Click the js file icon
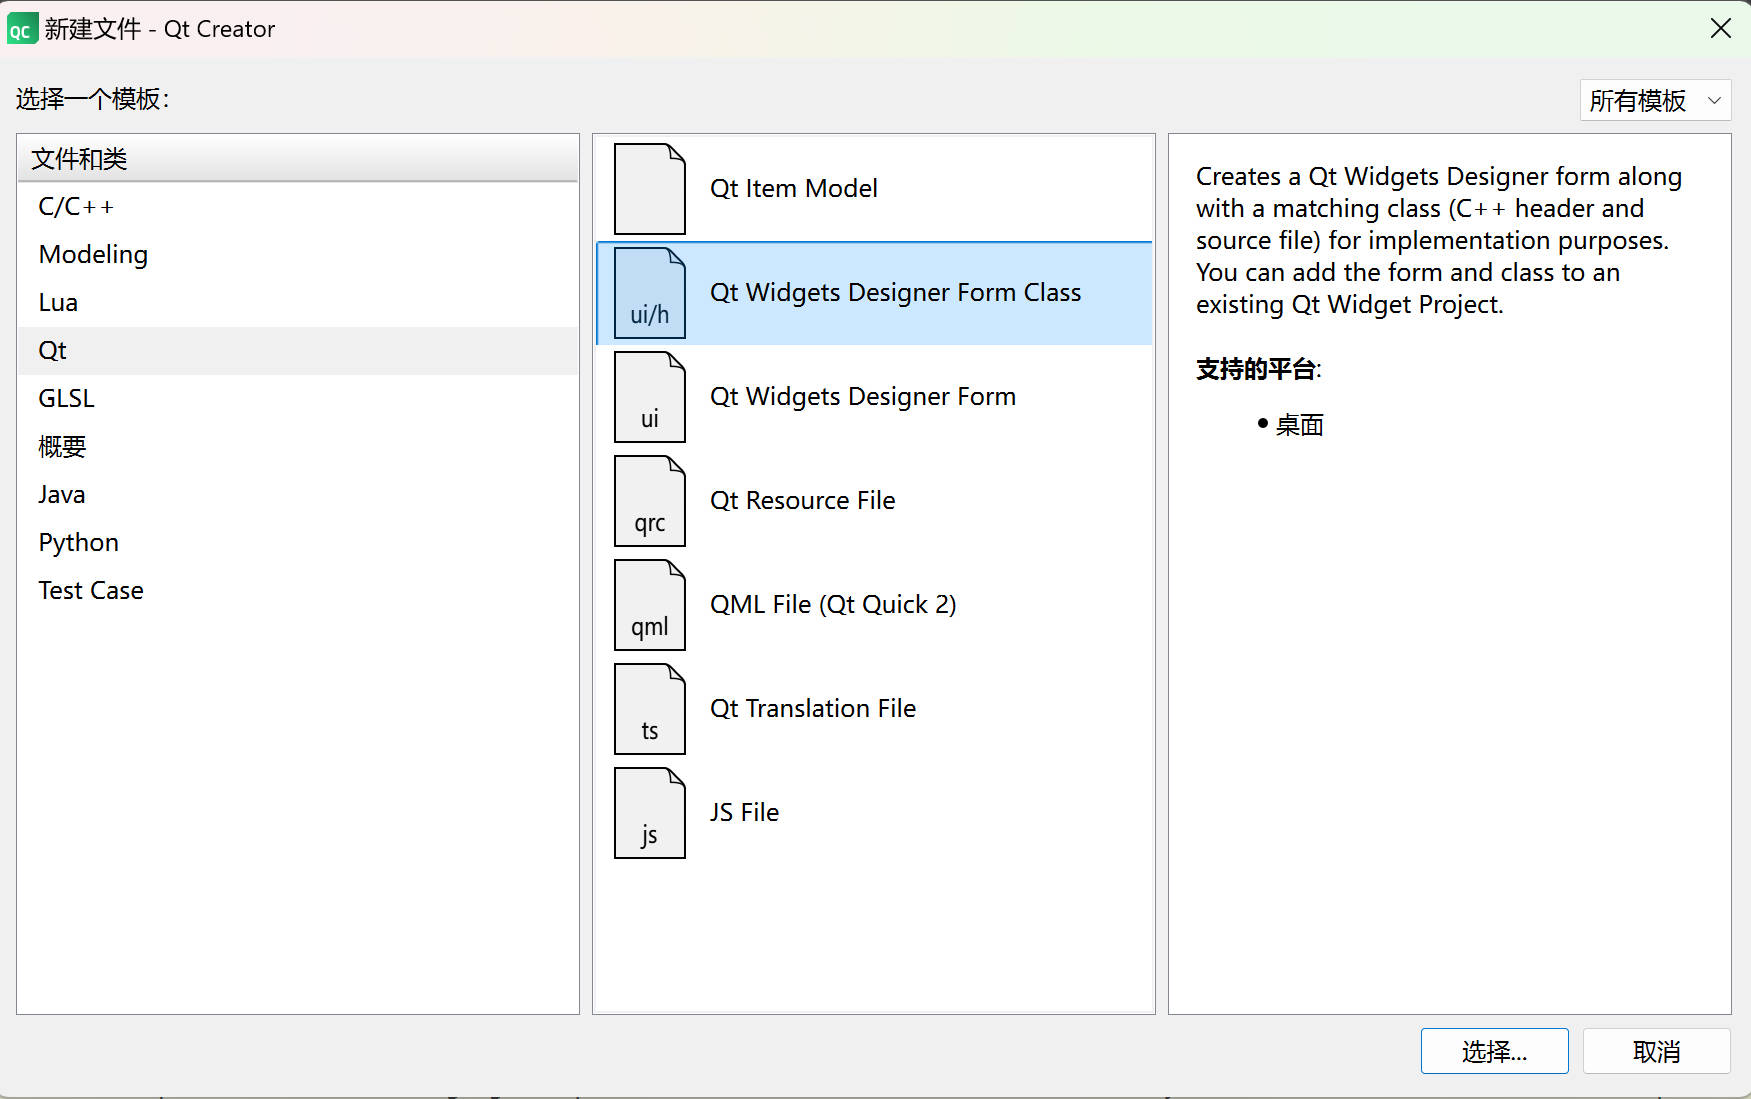The width and height of the screenshot is (1751, 1099). tap(650, 813)
